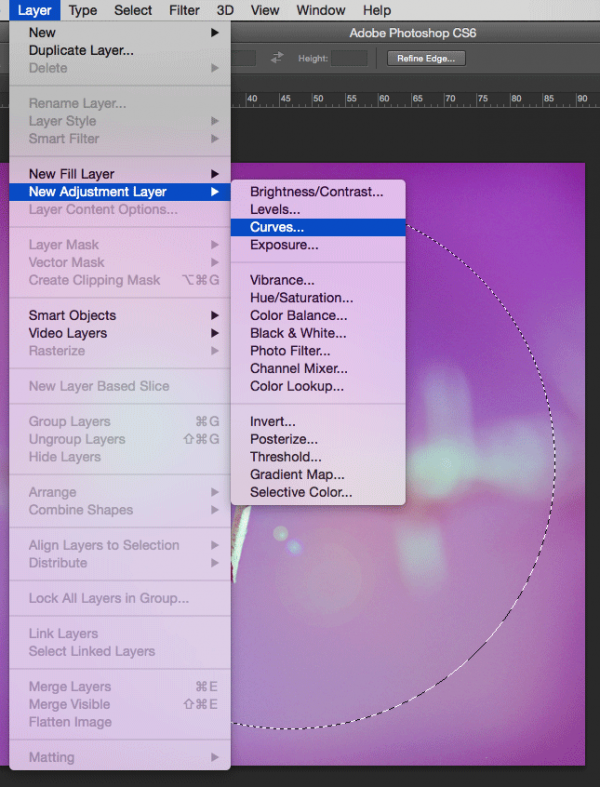Expand the Video Layers submenu

coord(120,333)
